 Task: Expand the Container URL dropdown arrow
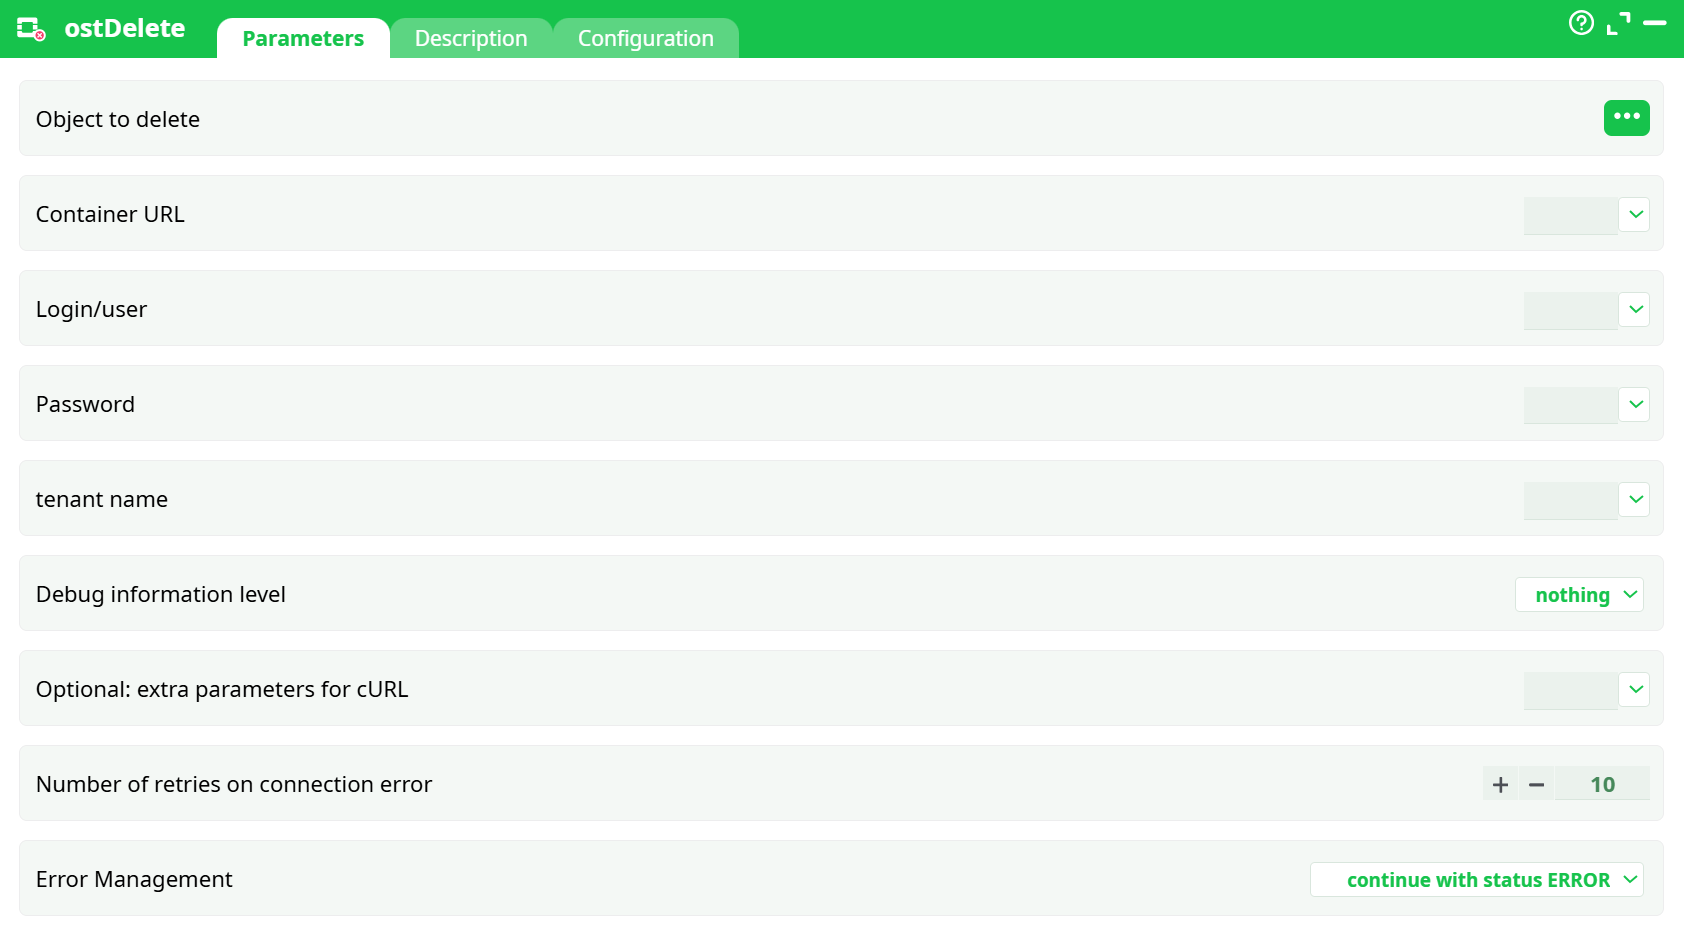click(1635, 214)
